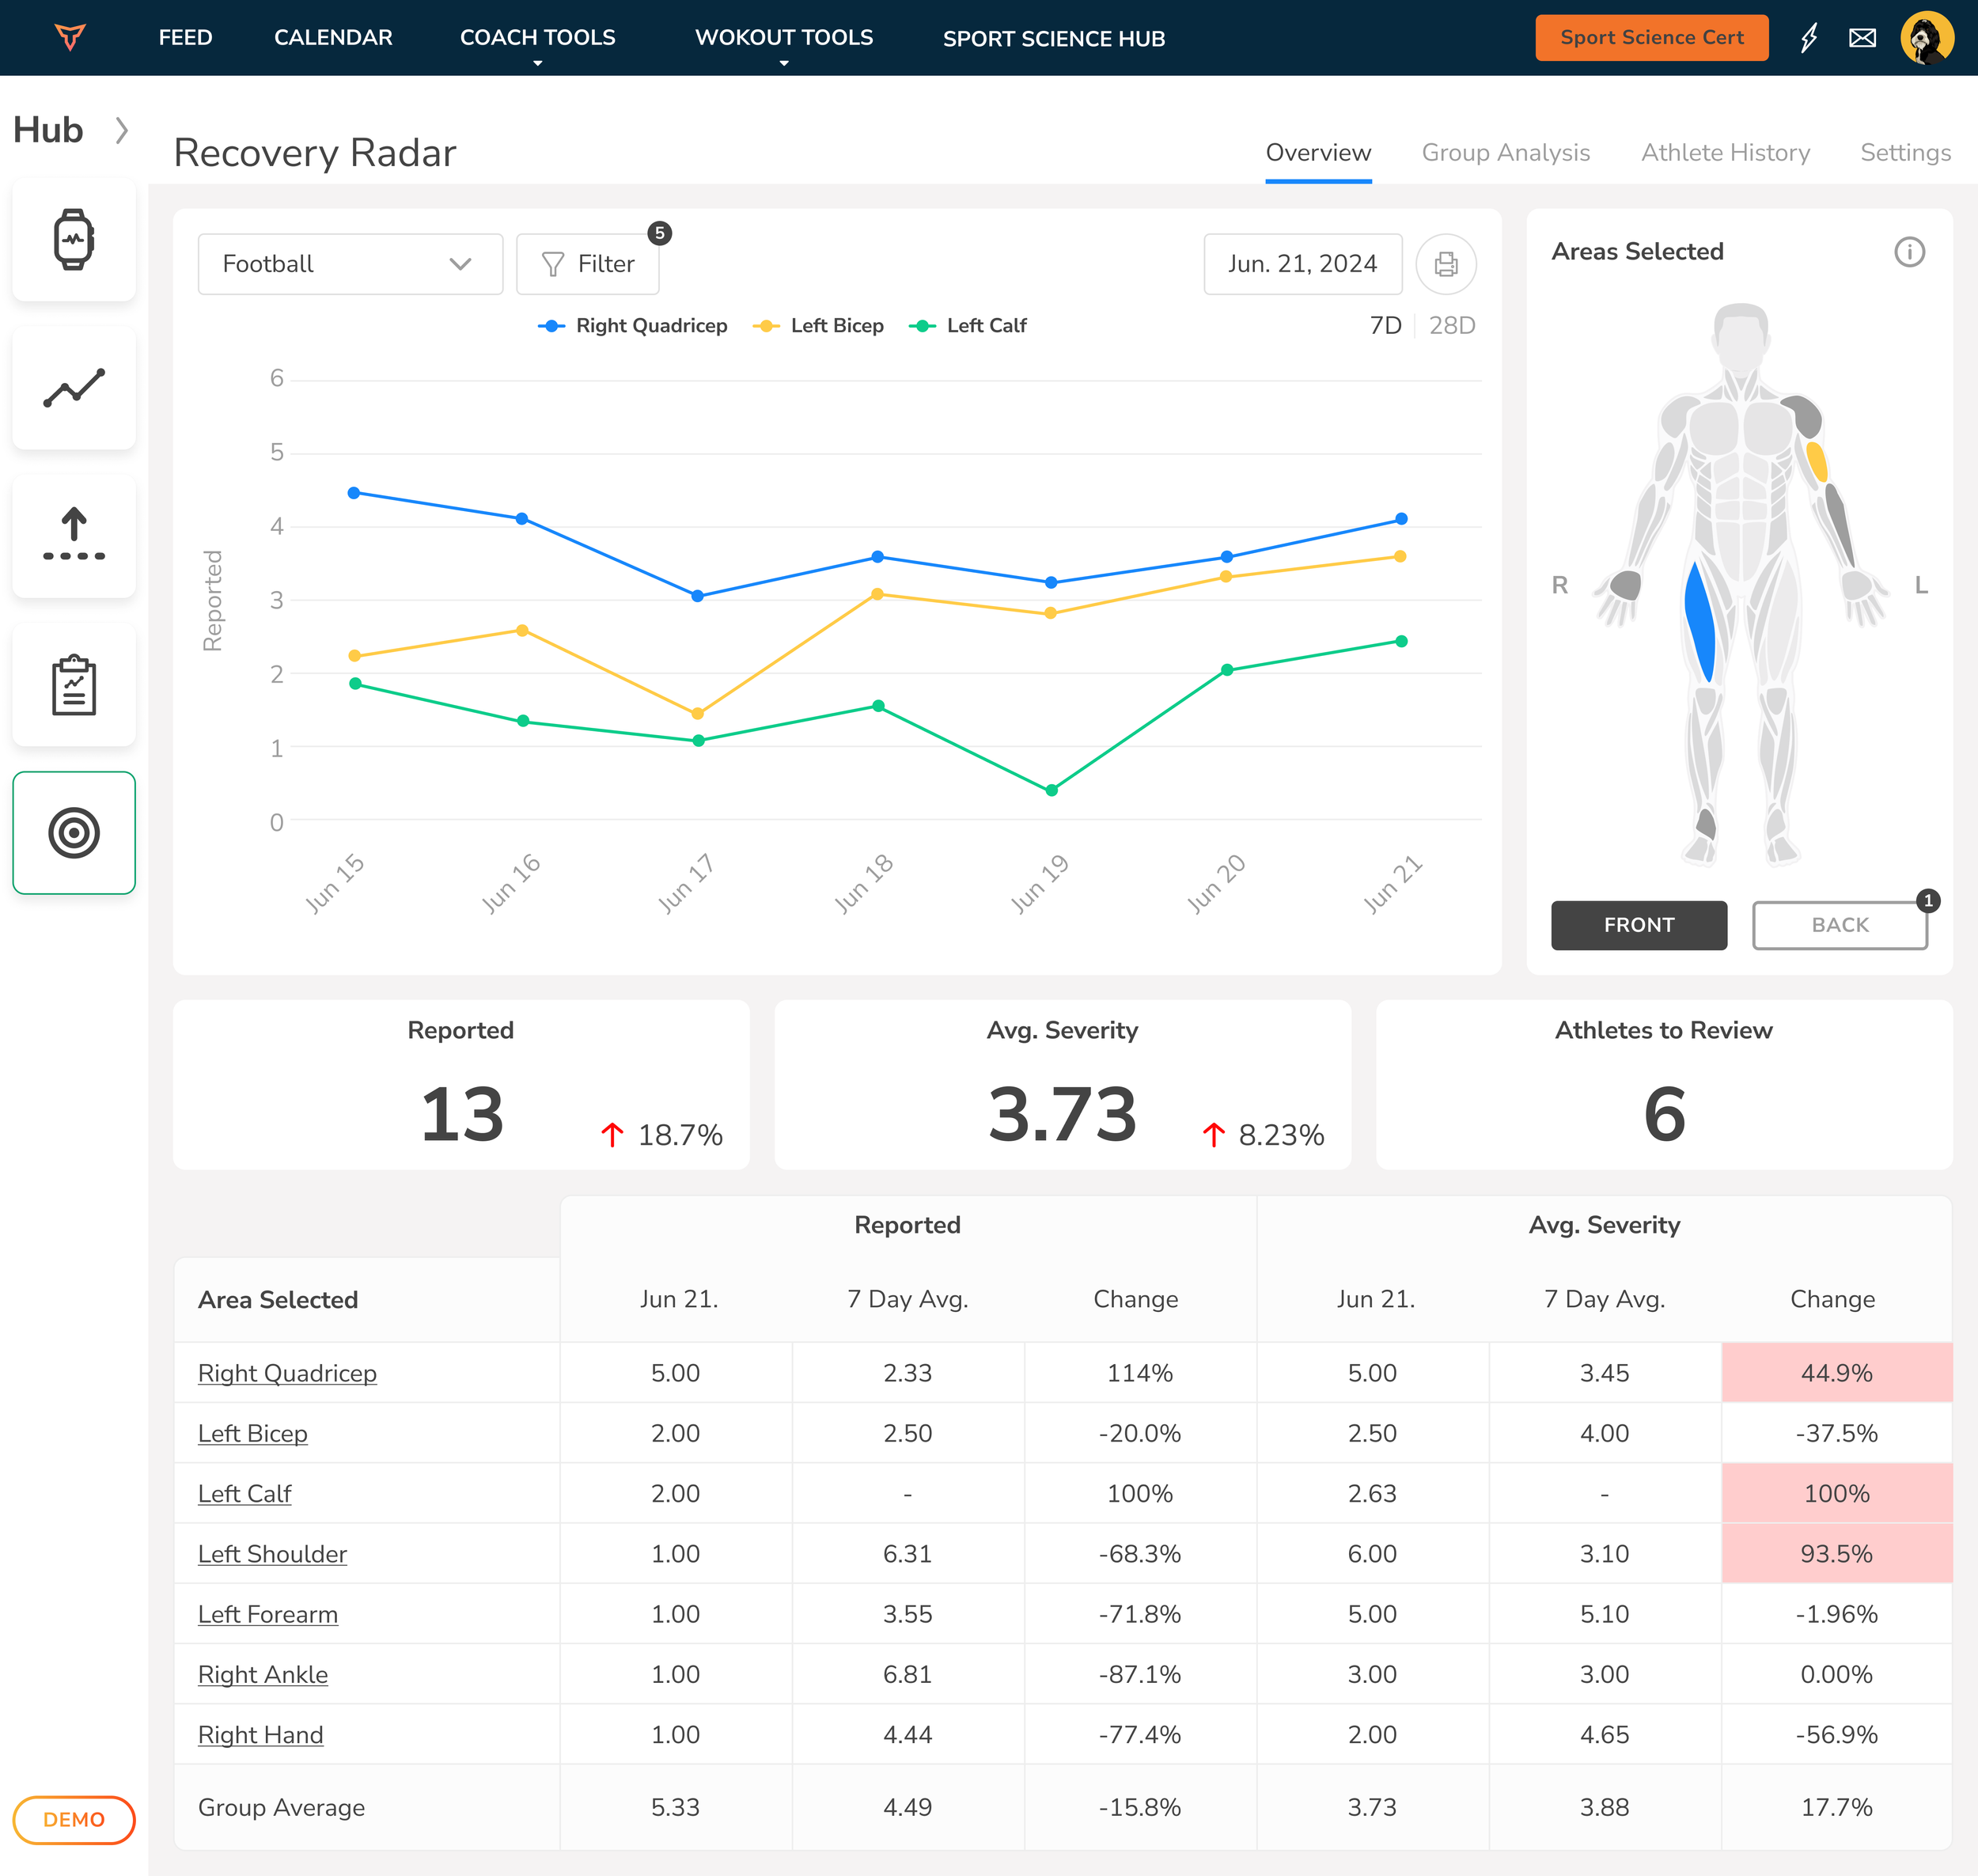Select the target Recovery Radar sidebar icon
The width and height of the screenshot is (1978, 1876).
click(x=74, y=832)
